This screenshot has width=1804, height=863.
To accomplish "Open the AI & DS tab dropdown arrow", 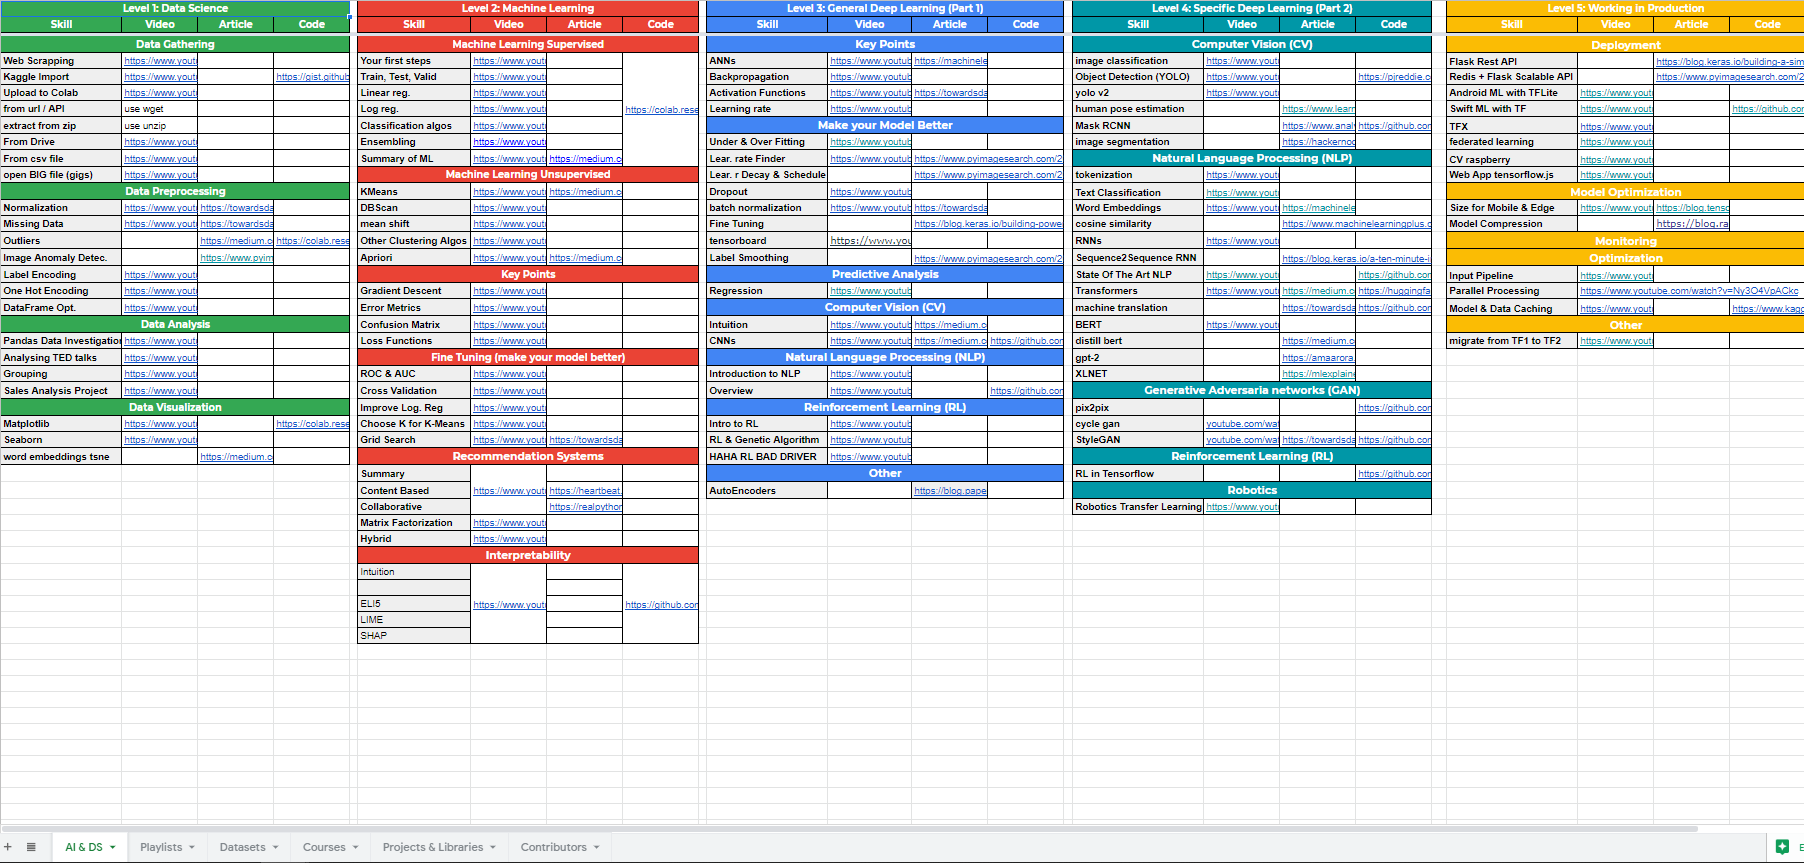I will tap(113, 847).
